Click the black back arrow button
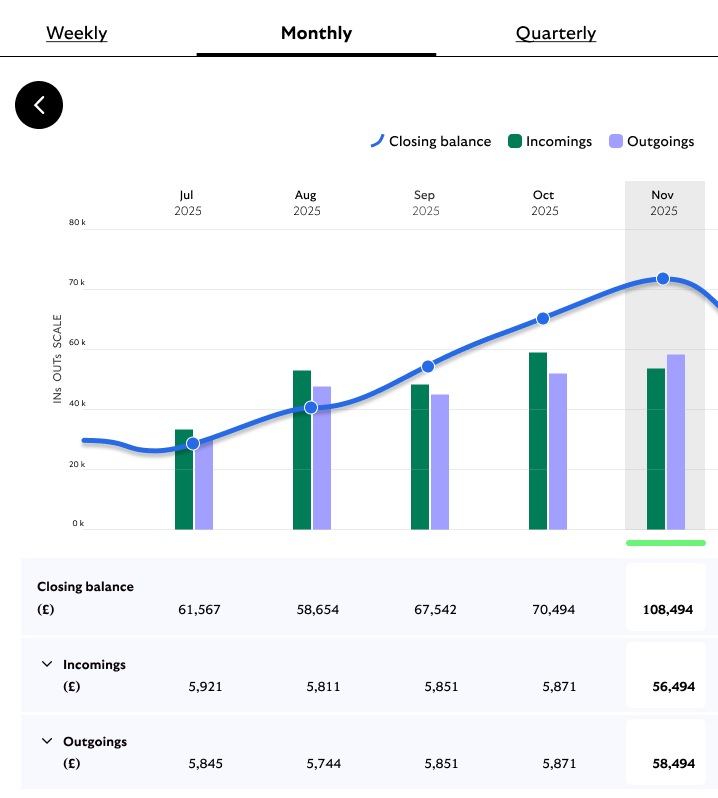 [39, 105]
